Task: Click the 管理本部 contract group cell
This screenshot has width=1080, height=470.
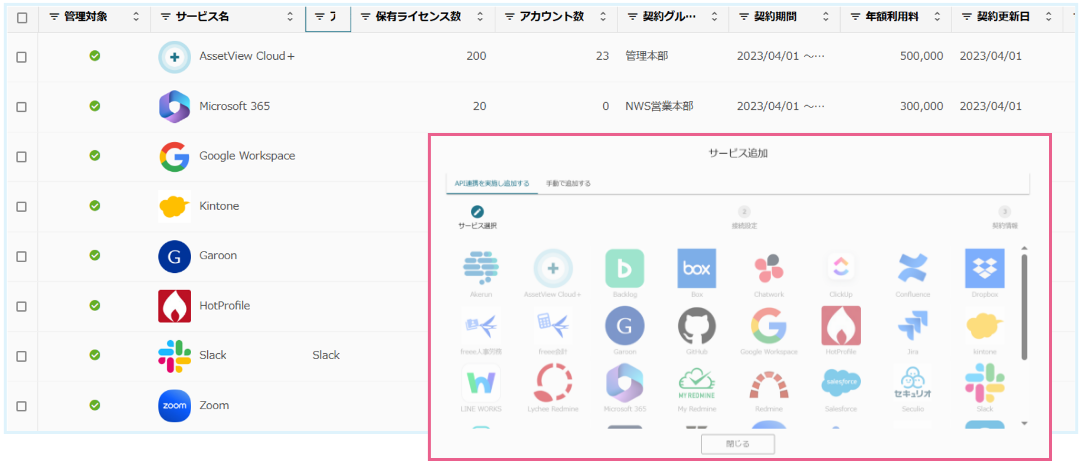Action: pyautogui.click(x=646, y=57)
